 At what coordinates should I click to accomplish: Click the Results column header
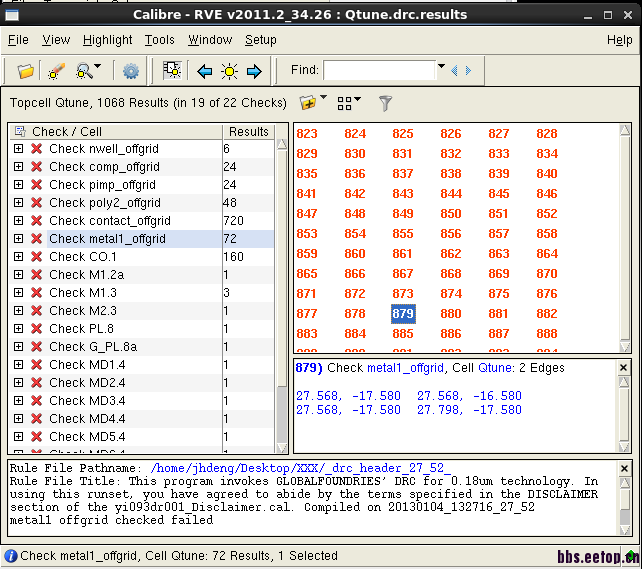point(248,131)
